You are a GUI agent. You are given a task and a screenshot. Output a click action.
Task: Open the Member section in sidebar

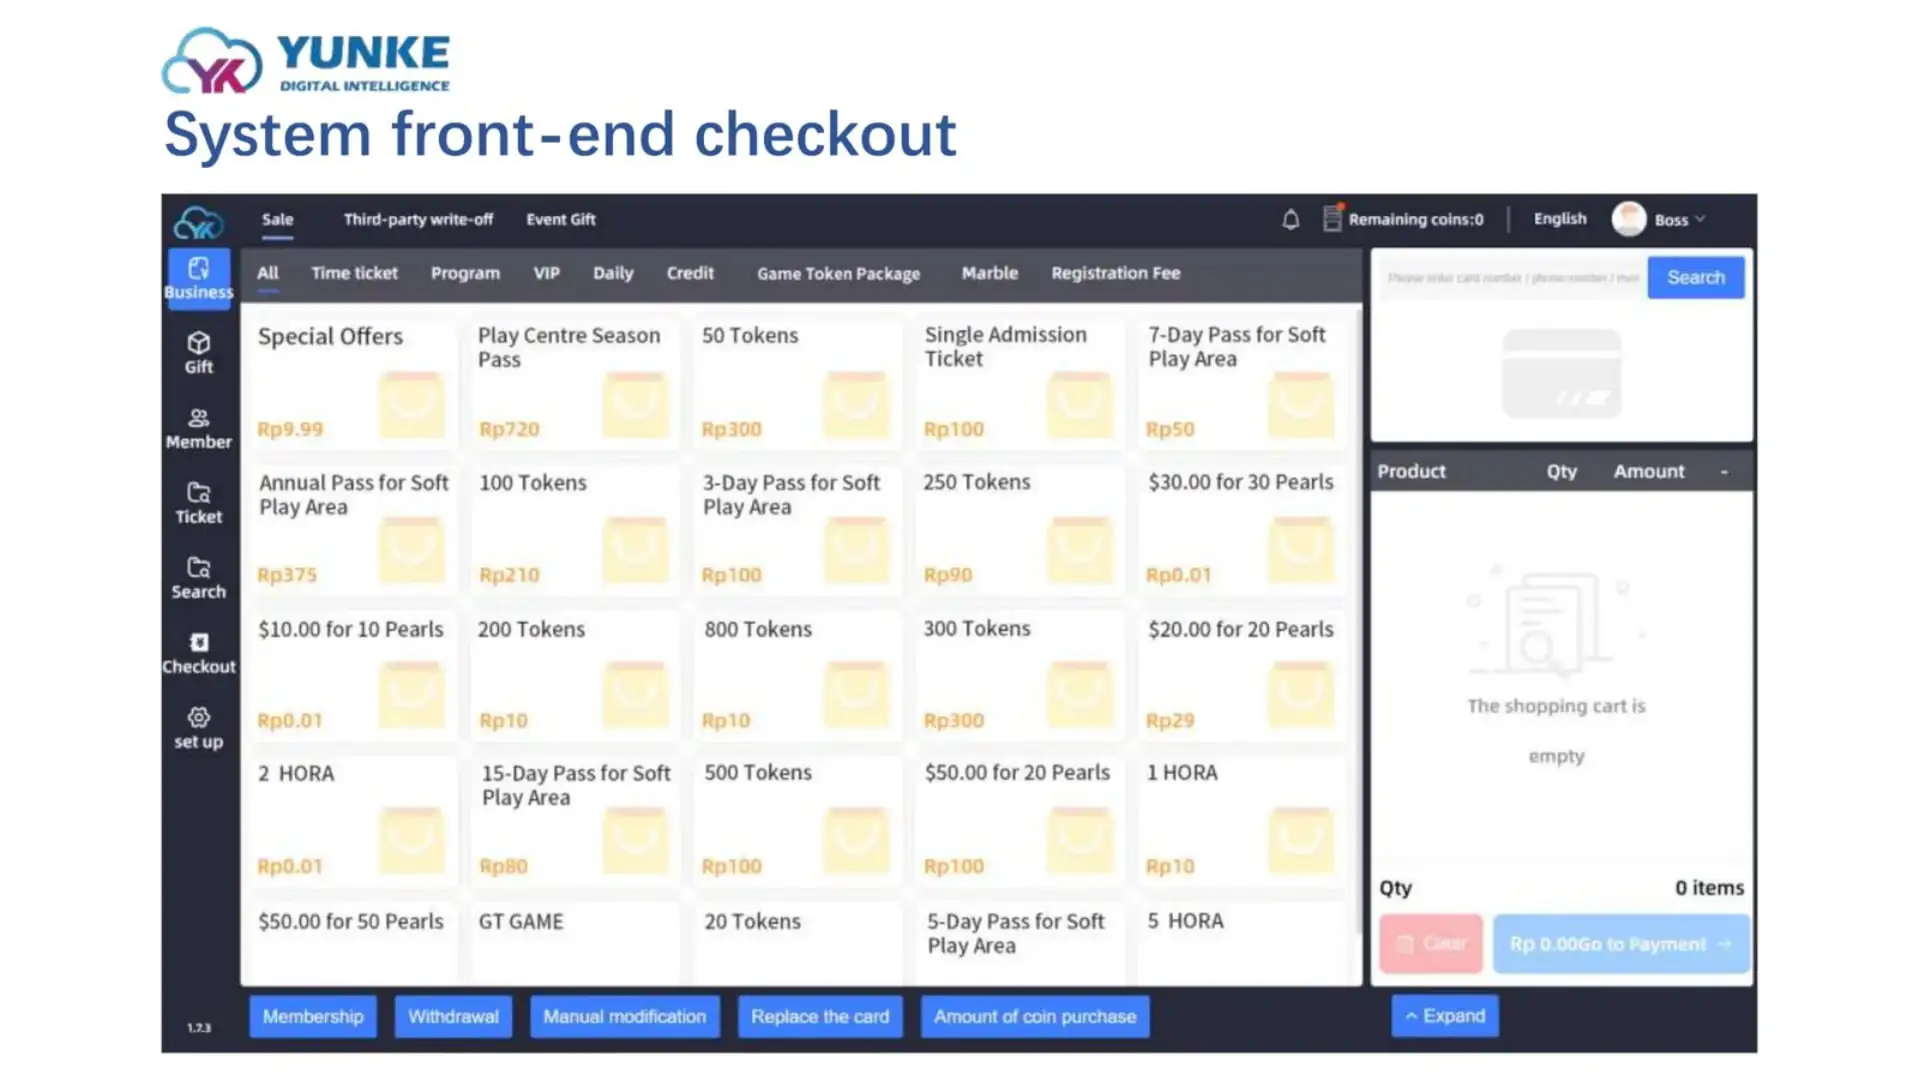tap(198, 428)
